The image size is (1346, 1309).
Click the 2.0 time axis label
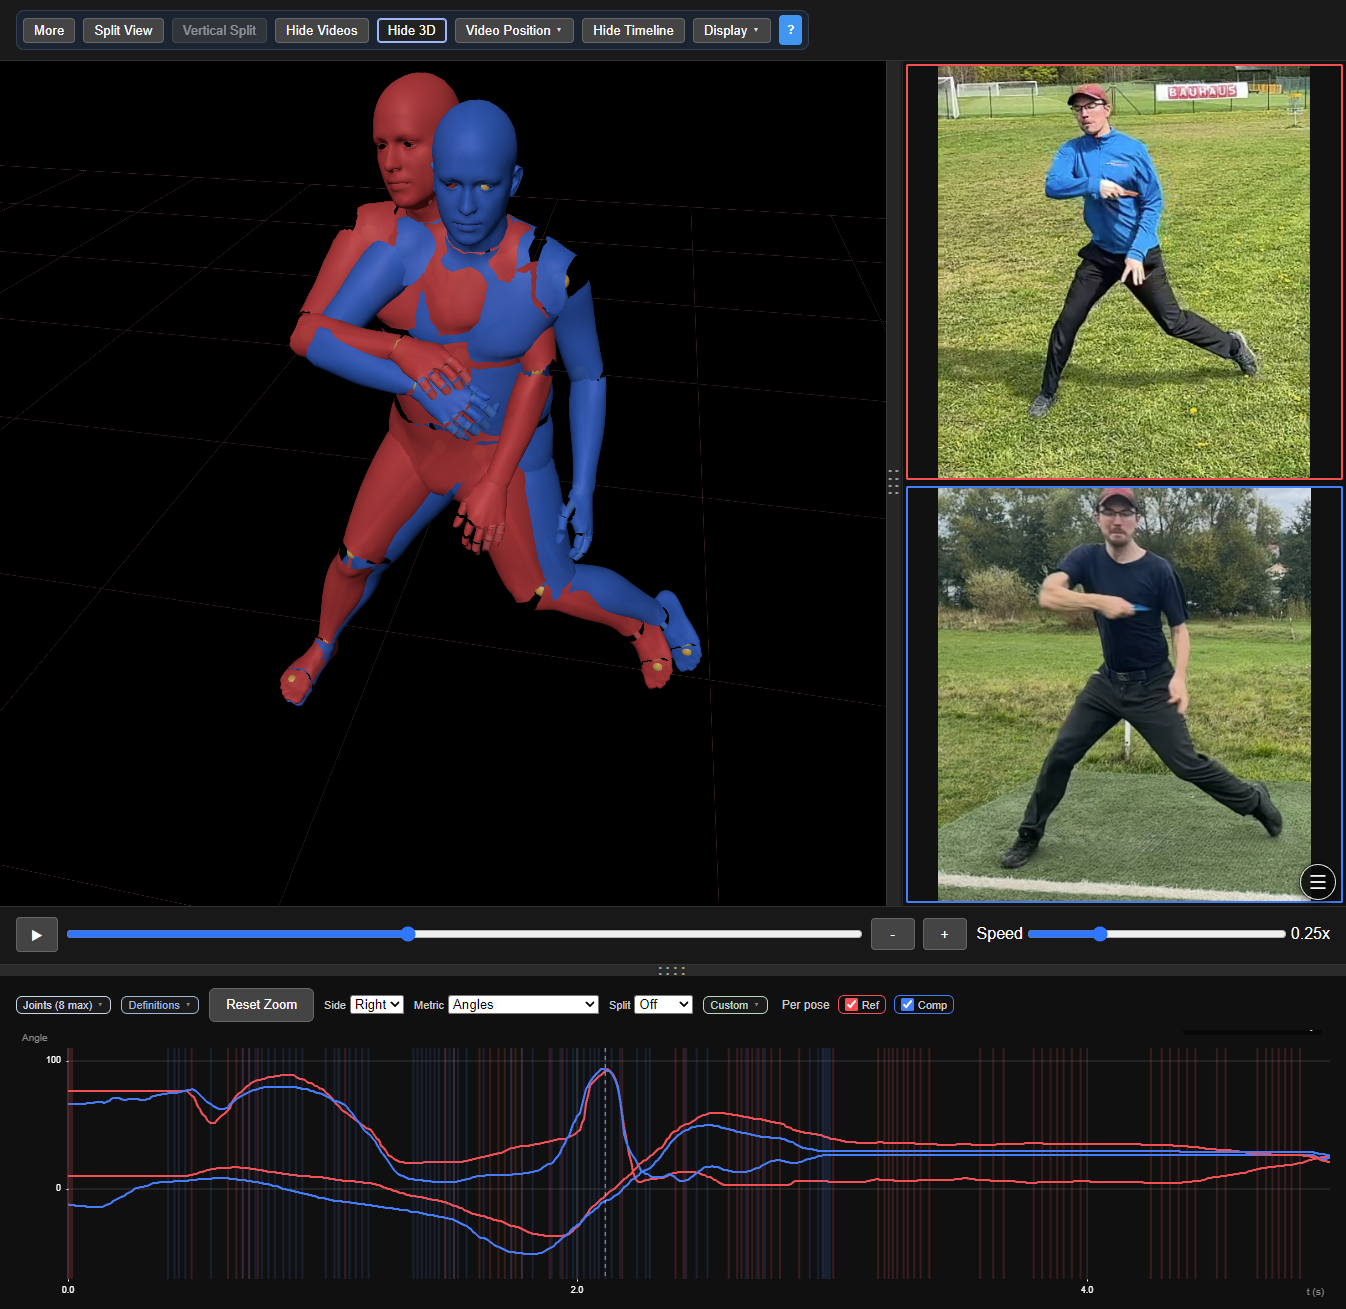coord(577,1290)
